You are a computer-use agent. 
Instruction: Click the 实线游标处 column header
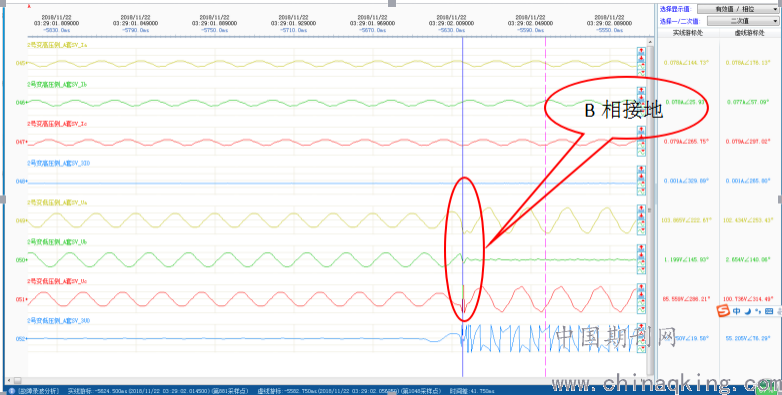coord(688,33)
